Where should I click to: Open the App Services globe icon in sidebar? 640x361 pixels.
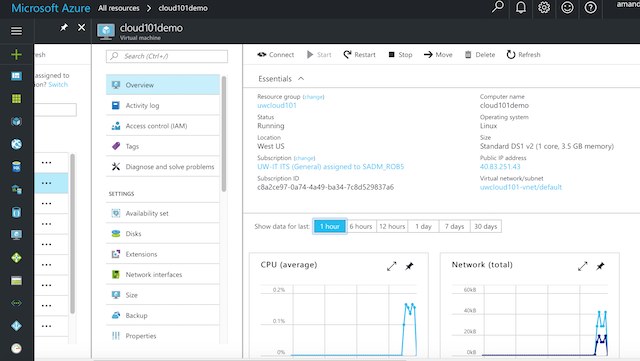(x=16, y=144)
